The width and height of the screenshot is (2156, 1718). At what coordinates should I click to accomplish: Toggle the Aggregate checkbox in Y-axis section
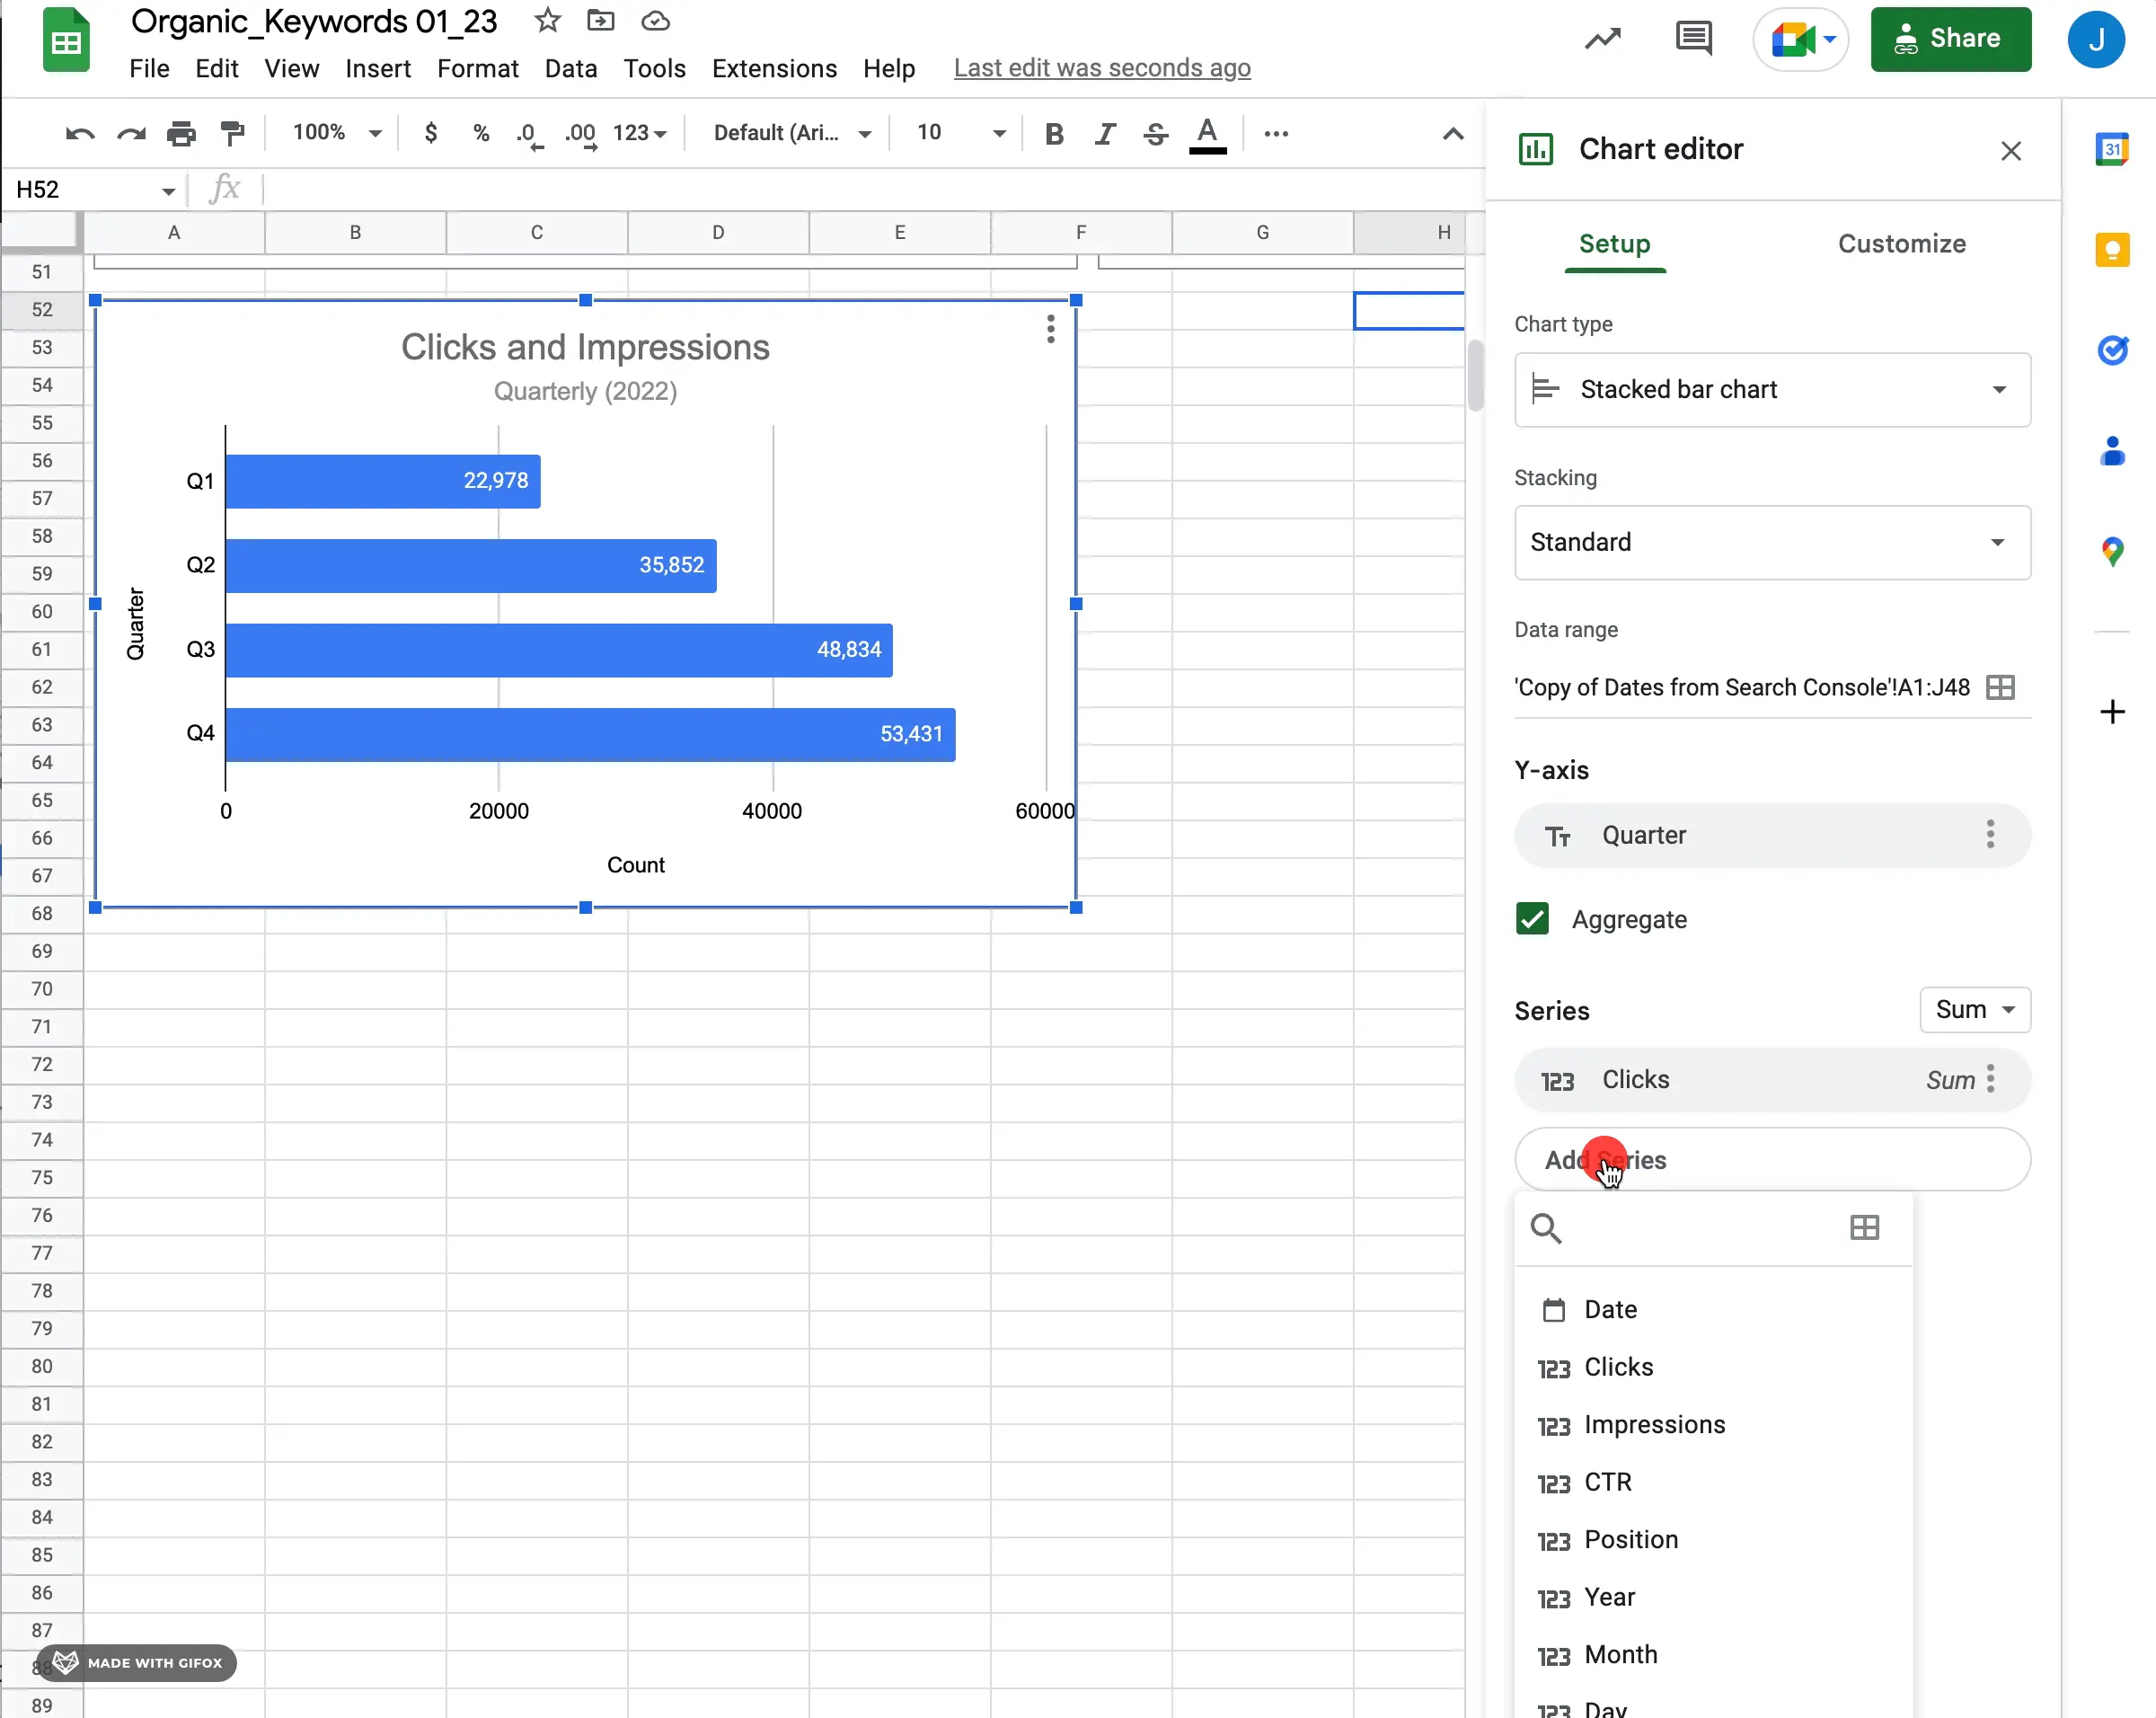[1532, 918]
